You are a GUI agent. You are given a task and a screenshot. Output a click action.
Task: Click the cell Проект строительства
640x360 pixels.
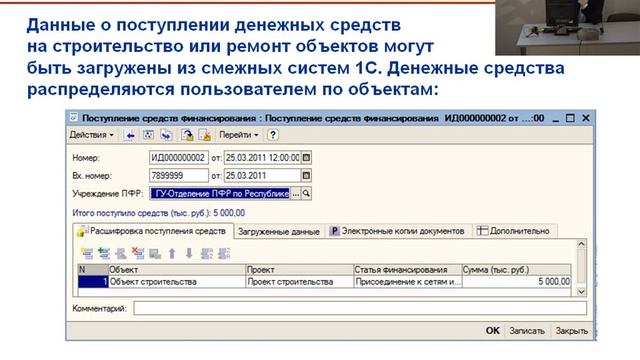pos(300,282)
